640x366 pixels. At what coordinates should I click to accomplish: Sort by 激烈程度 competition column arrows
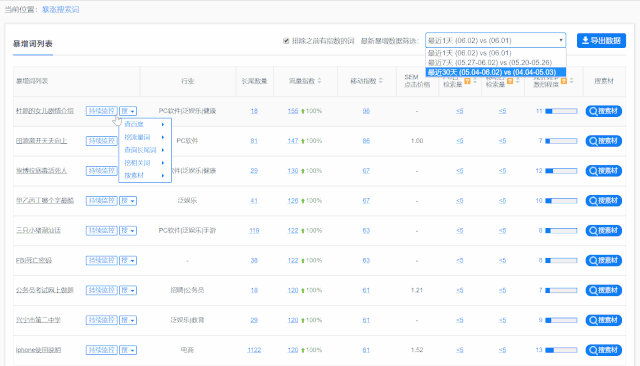pyautogui.click(x=571, y=81)
